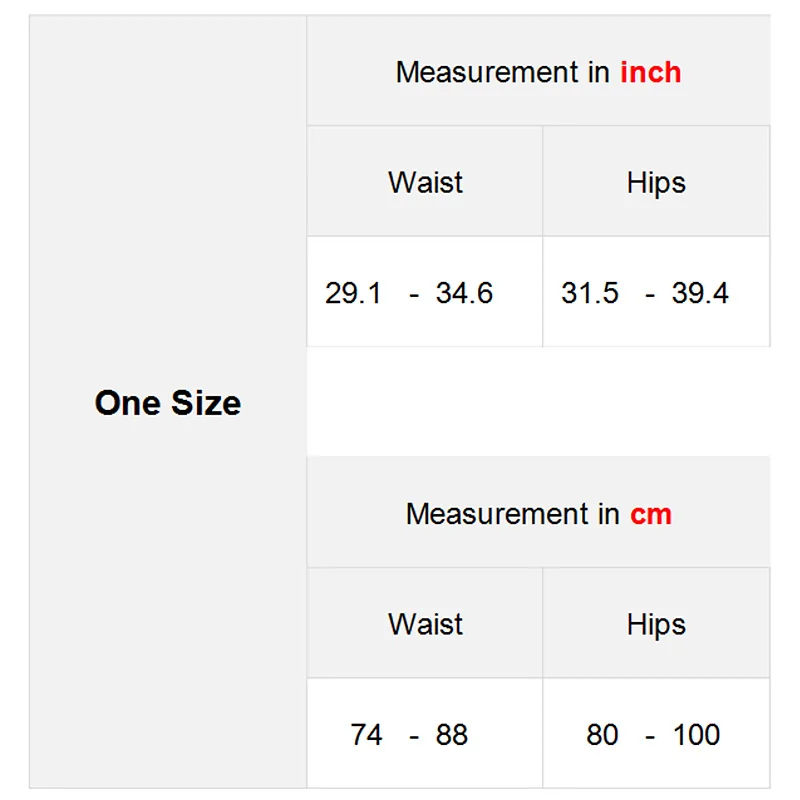This screenshot has height=800, width=800.
Task: Select Waist header in the inch table
Action: (426, 183)
